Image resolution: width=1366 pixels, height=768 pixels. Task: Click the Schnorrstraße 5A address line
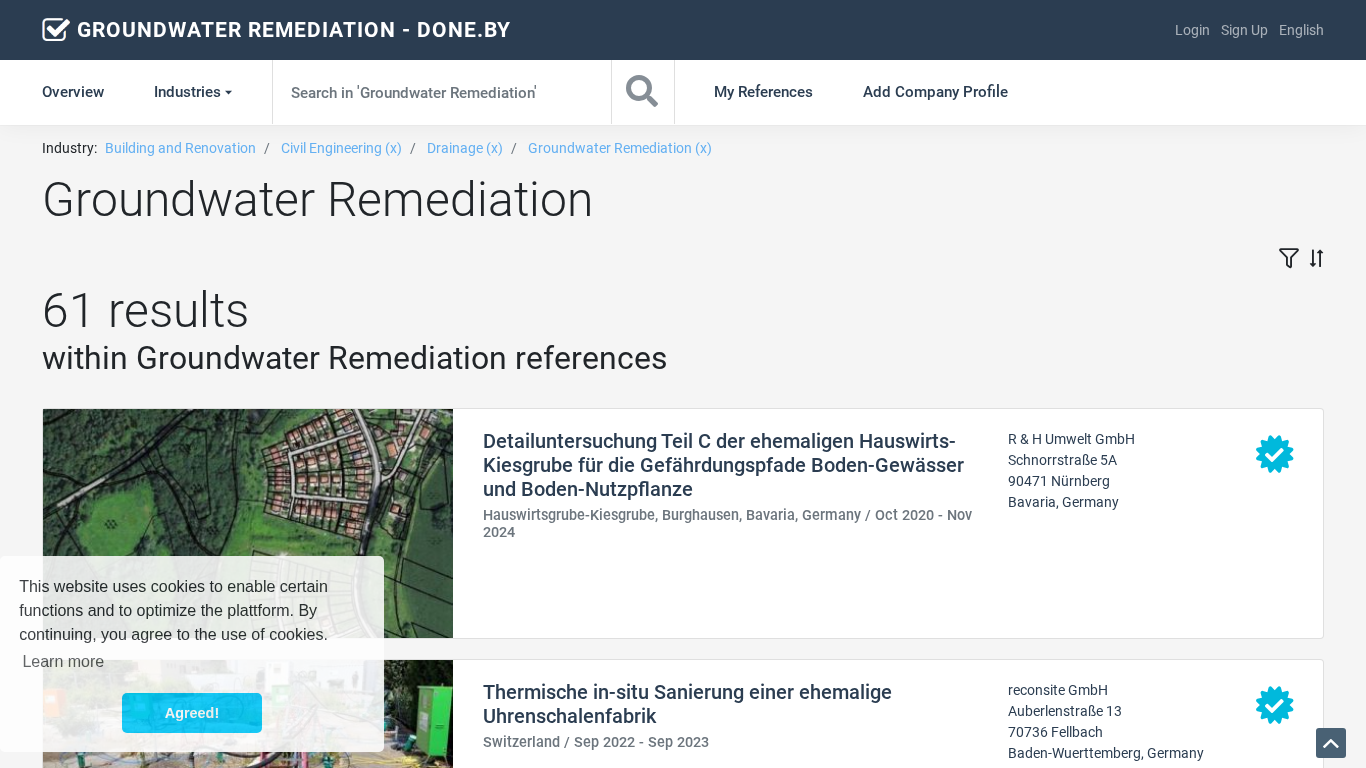1062,460
